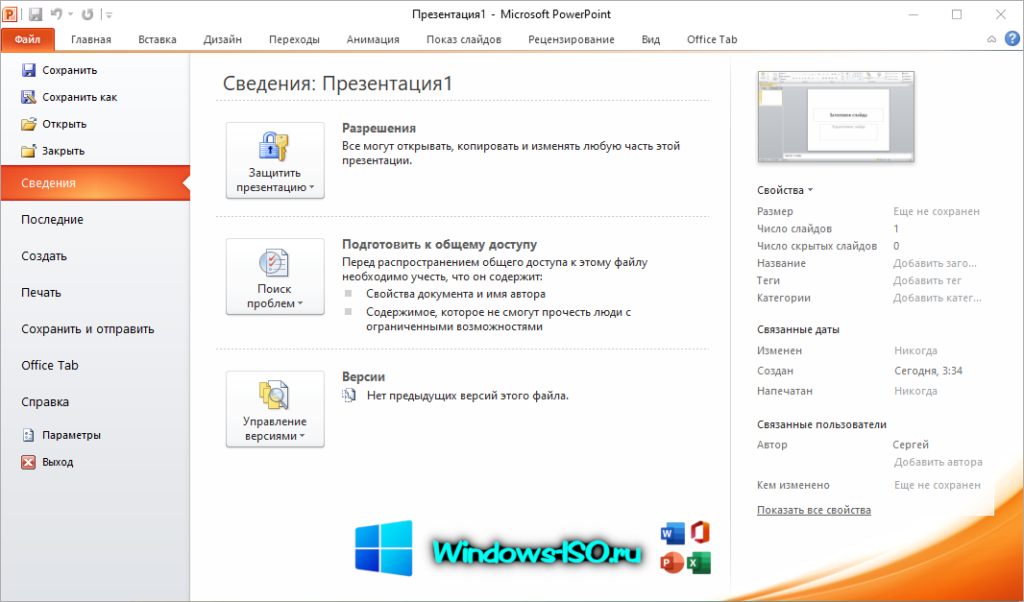Image resolution: width=1024 pixels, height=602 pixels.
Task: Open the quick access toolbar customize arrow
Action: (x=108, y=14)
